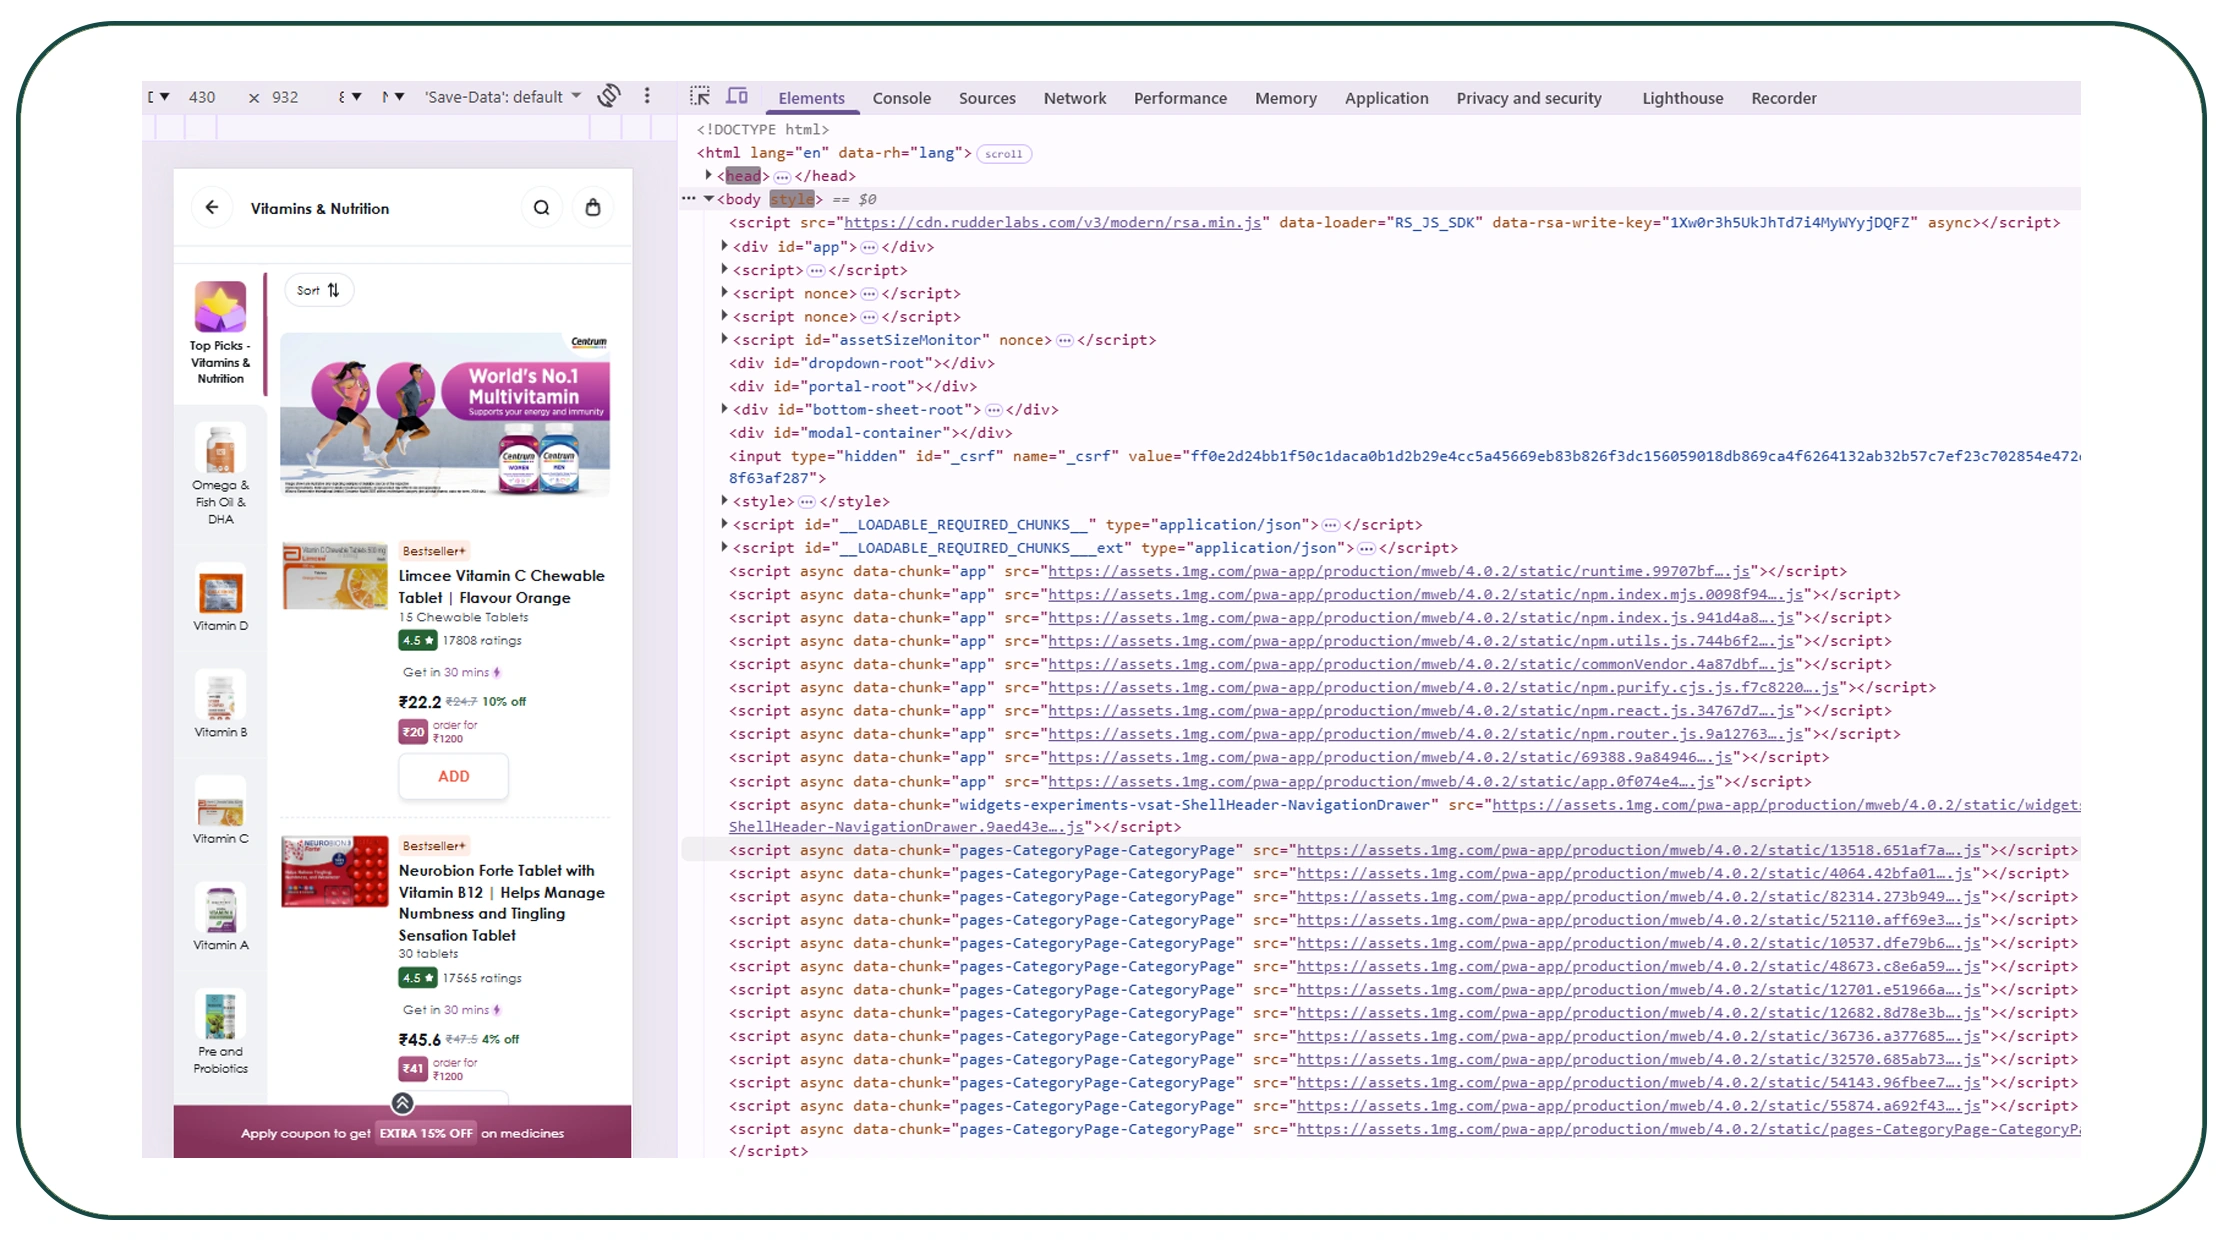The image size is (2223, 1240).
Task: Select the Neurobion Forte product thumbnail
Action: (x=334, y=871)
